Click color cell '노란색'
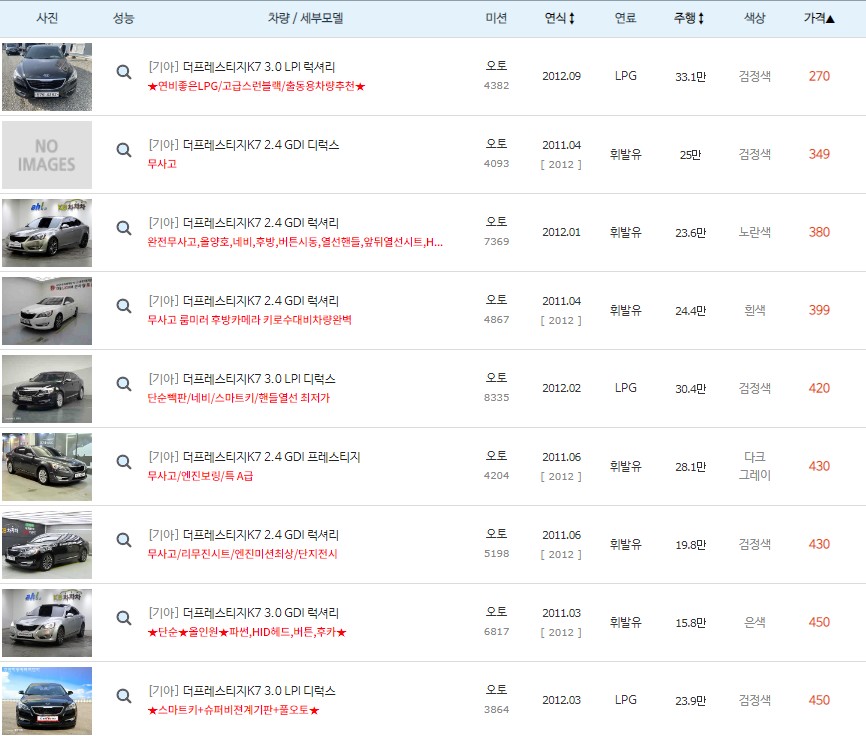This screenshot has height=736, width=866. tap(754, 232)
